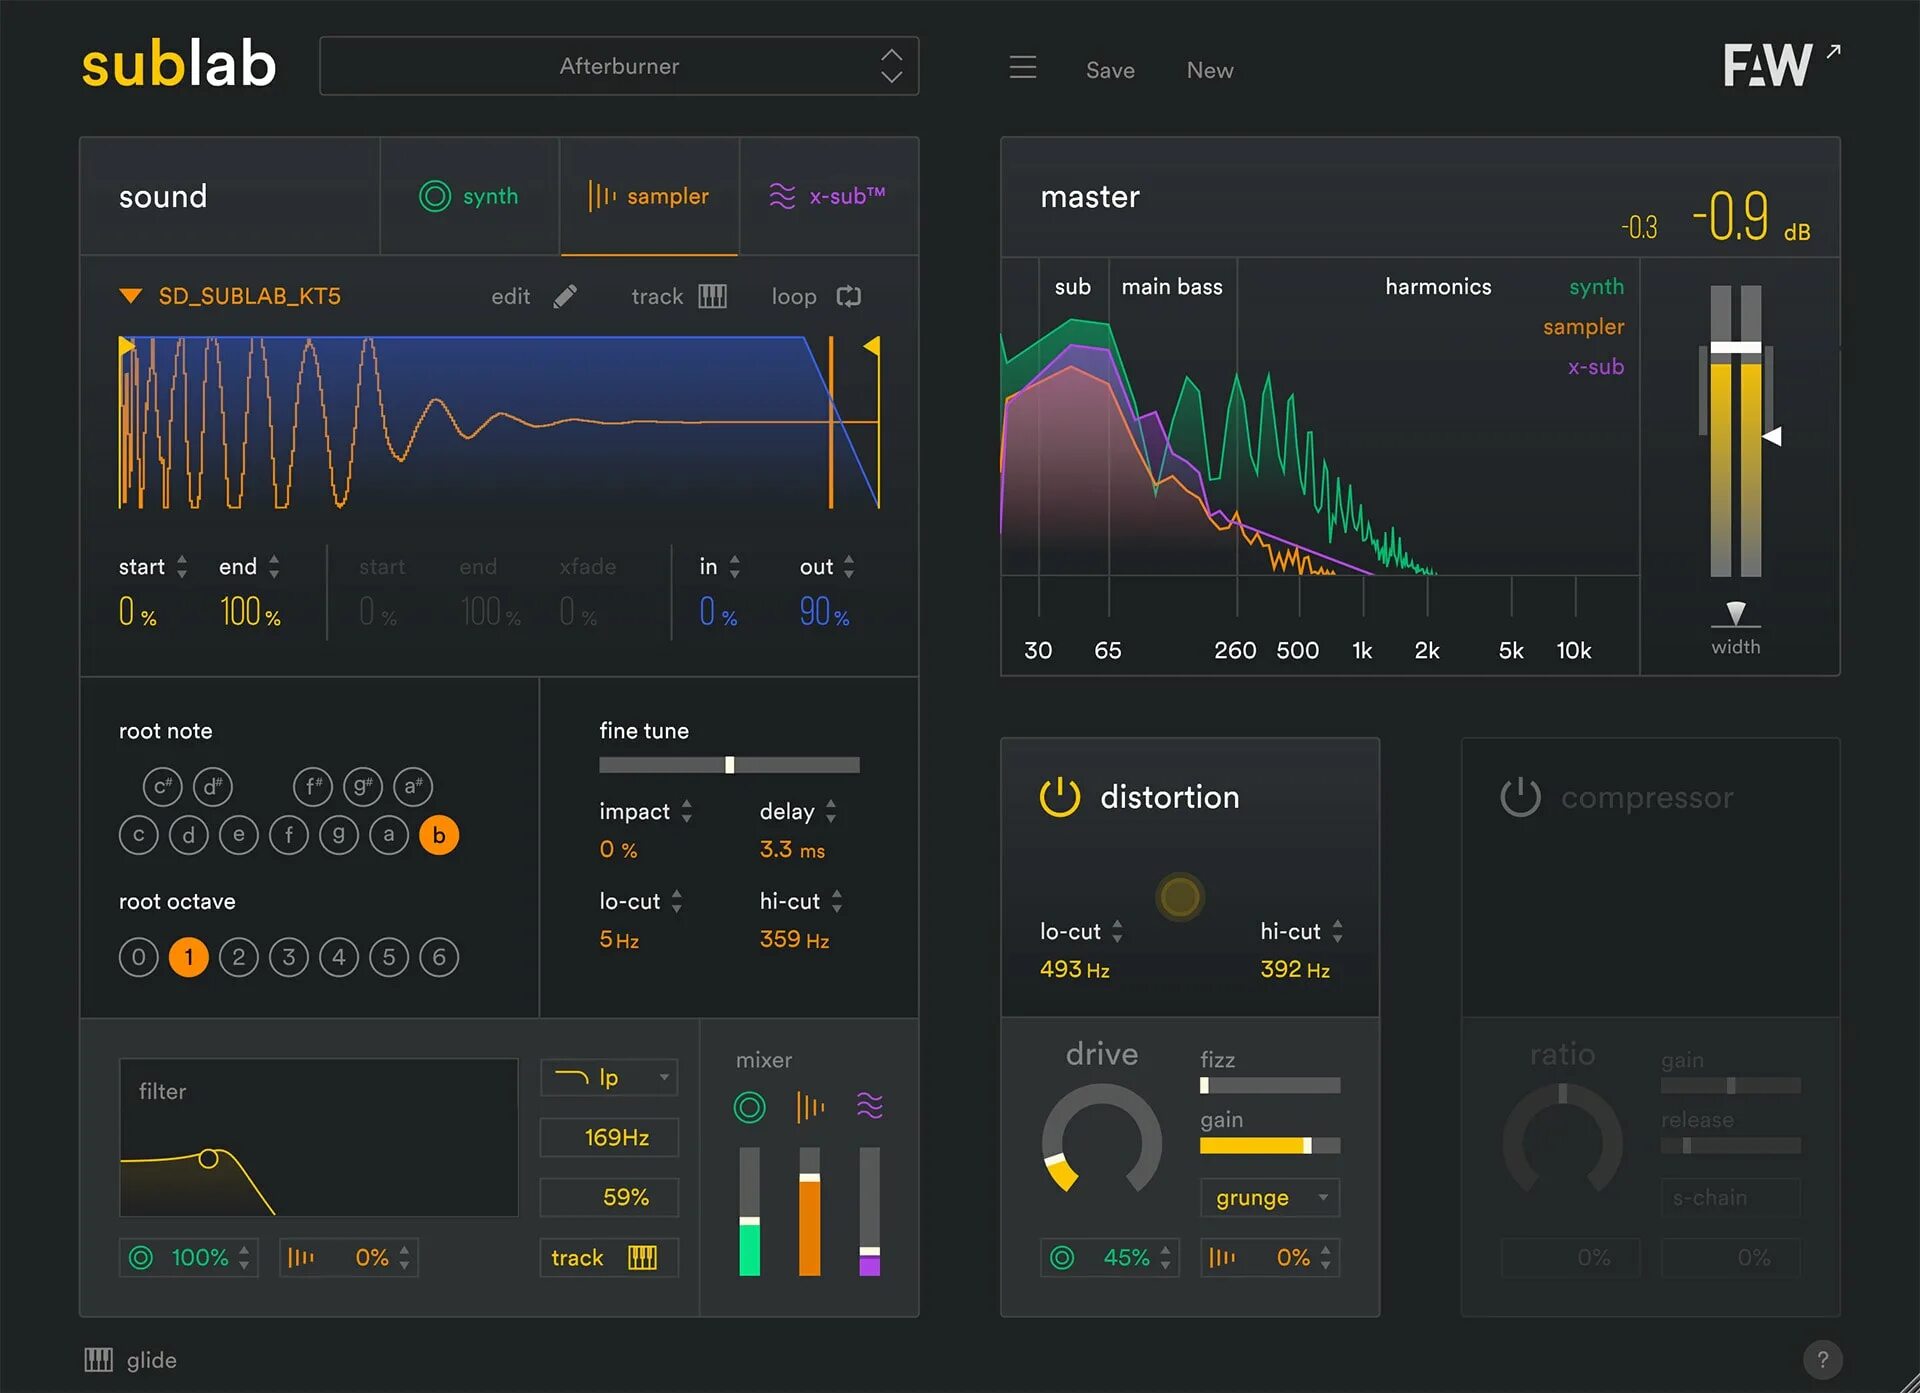Click the loop label

click(x=794, y=297)
